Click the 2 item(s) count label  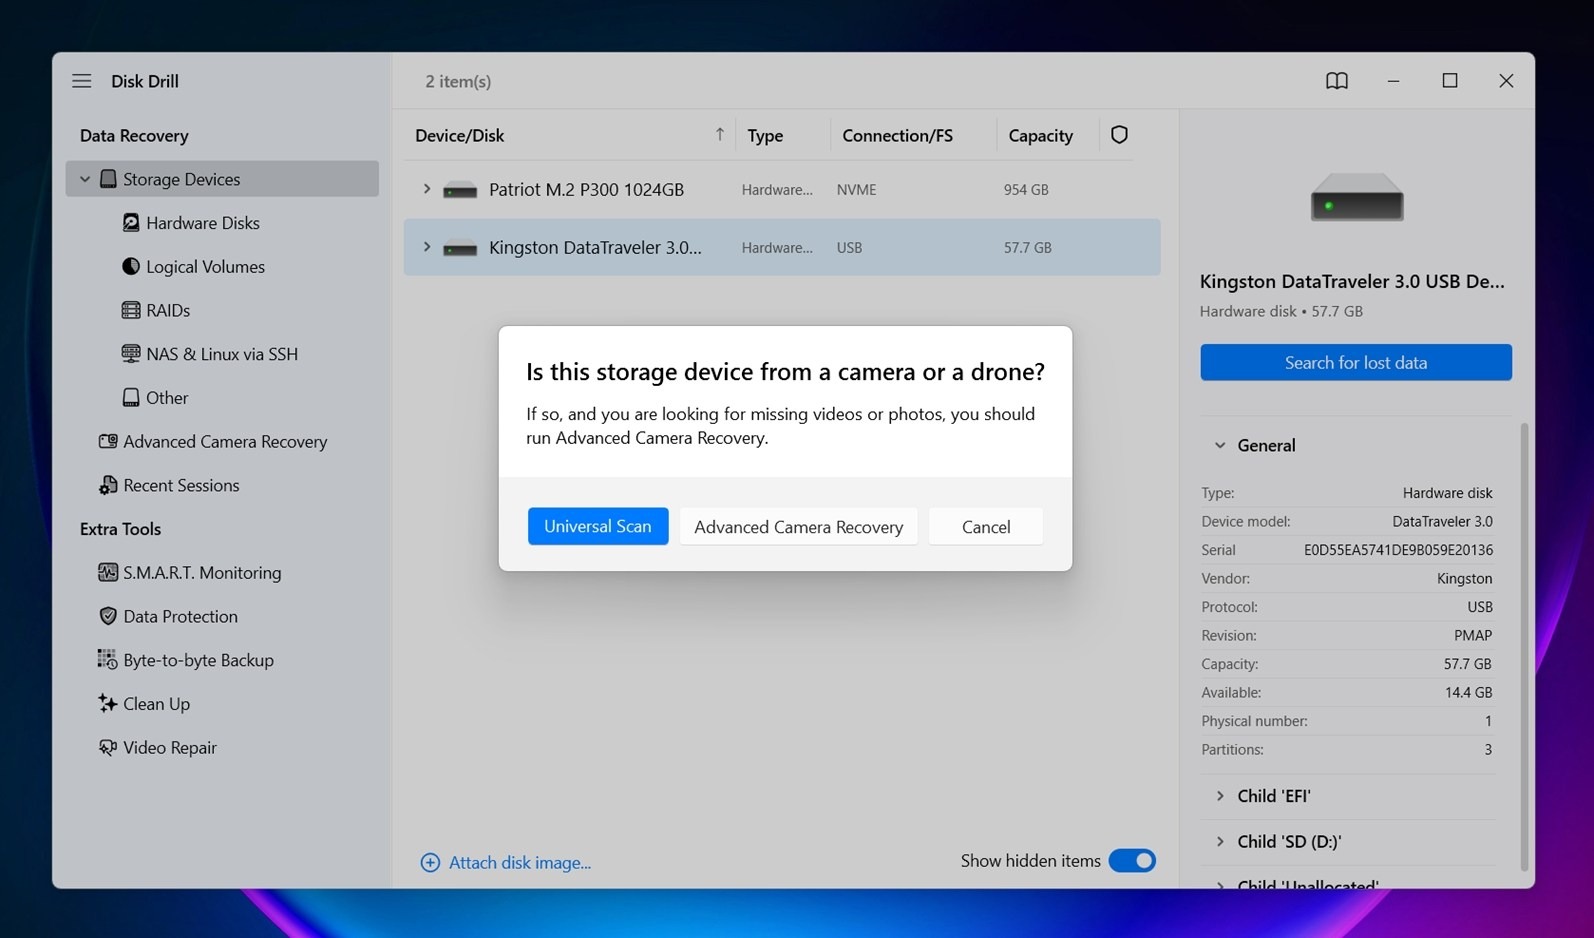click(x=458, y=81)
